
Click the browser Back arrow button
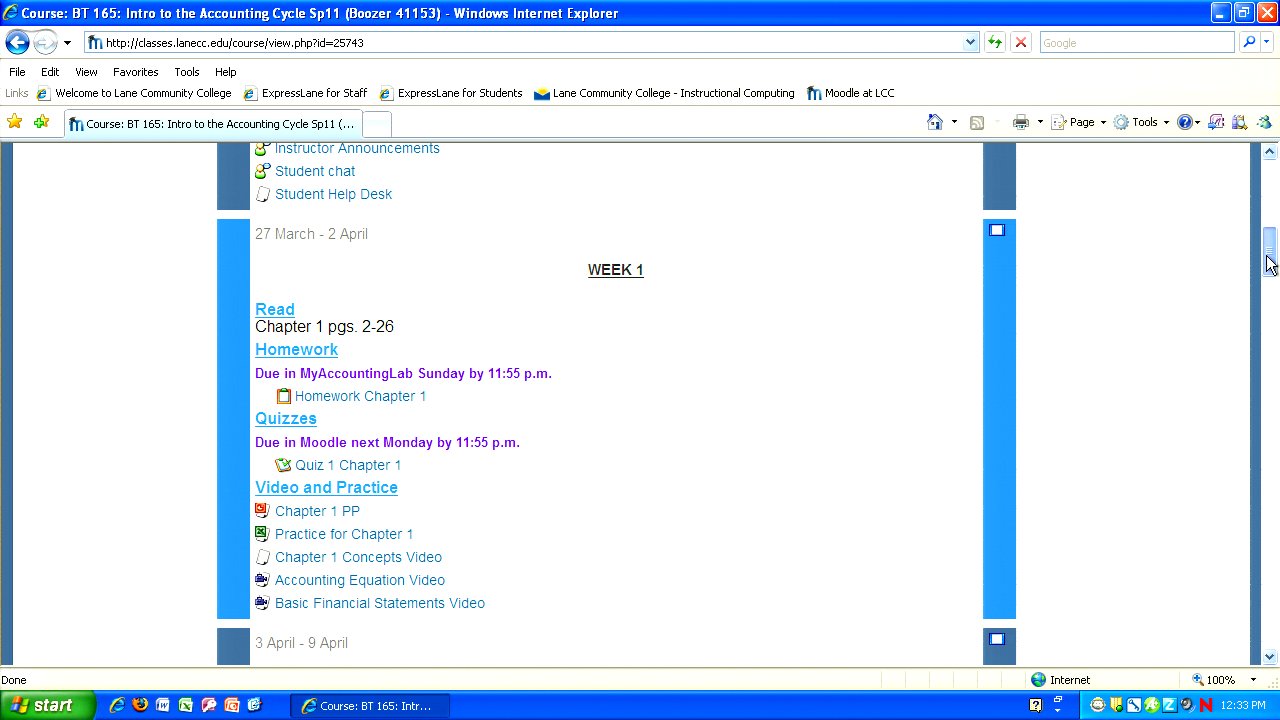pyautogui.click(x=17, y=42)
